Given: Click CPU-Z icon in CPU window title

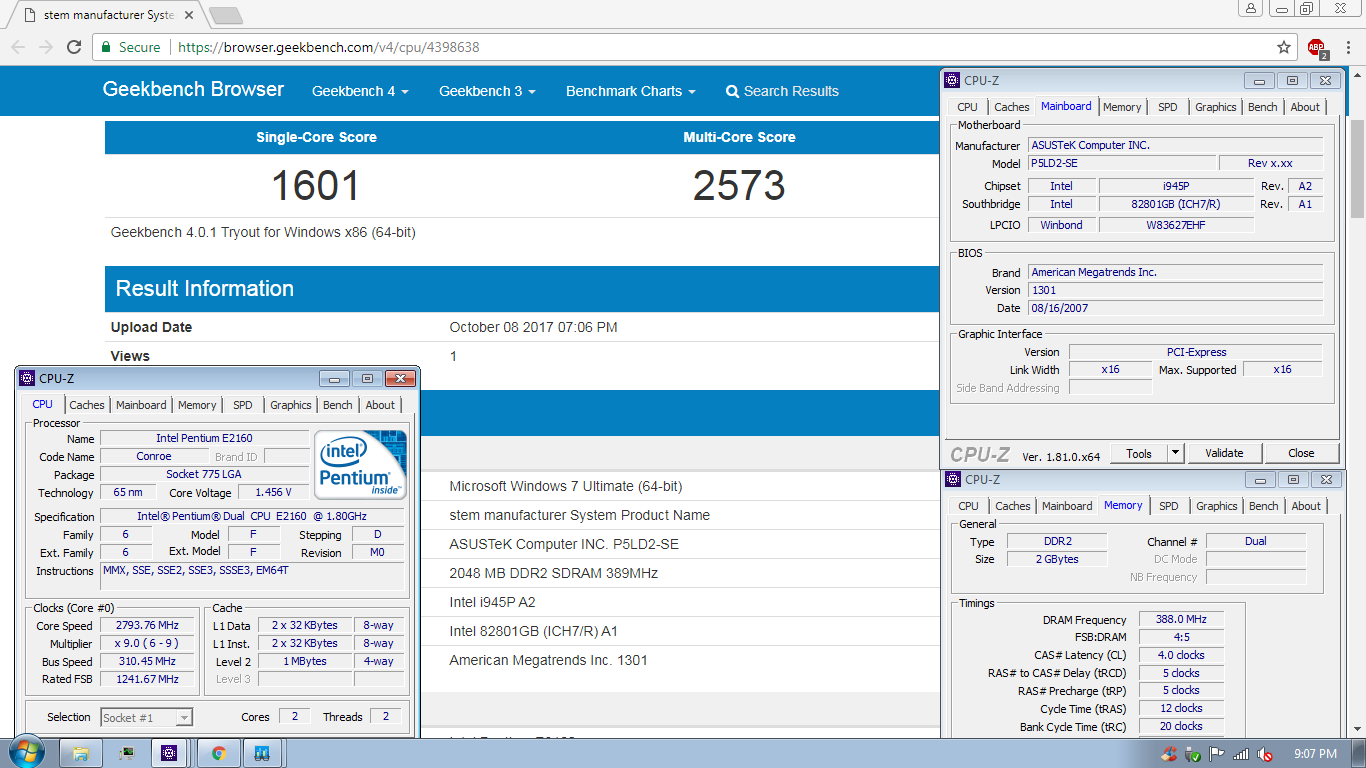Looking at the screenshot, I should 28,378.
